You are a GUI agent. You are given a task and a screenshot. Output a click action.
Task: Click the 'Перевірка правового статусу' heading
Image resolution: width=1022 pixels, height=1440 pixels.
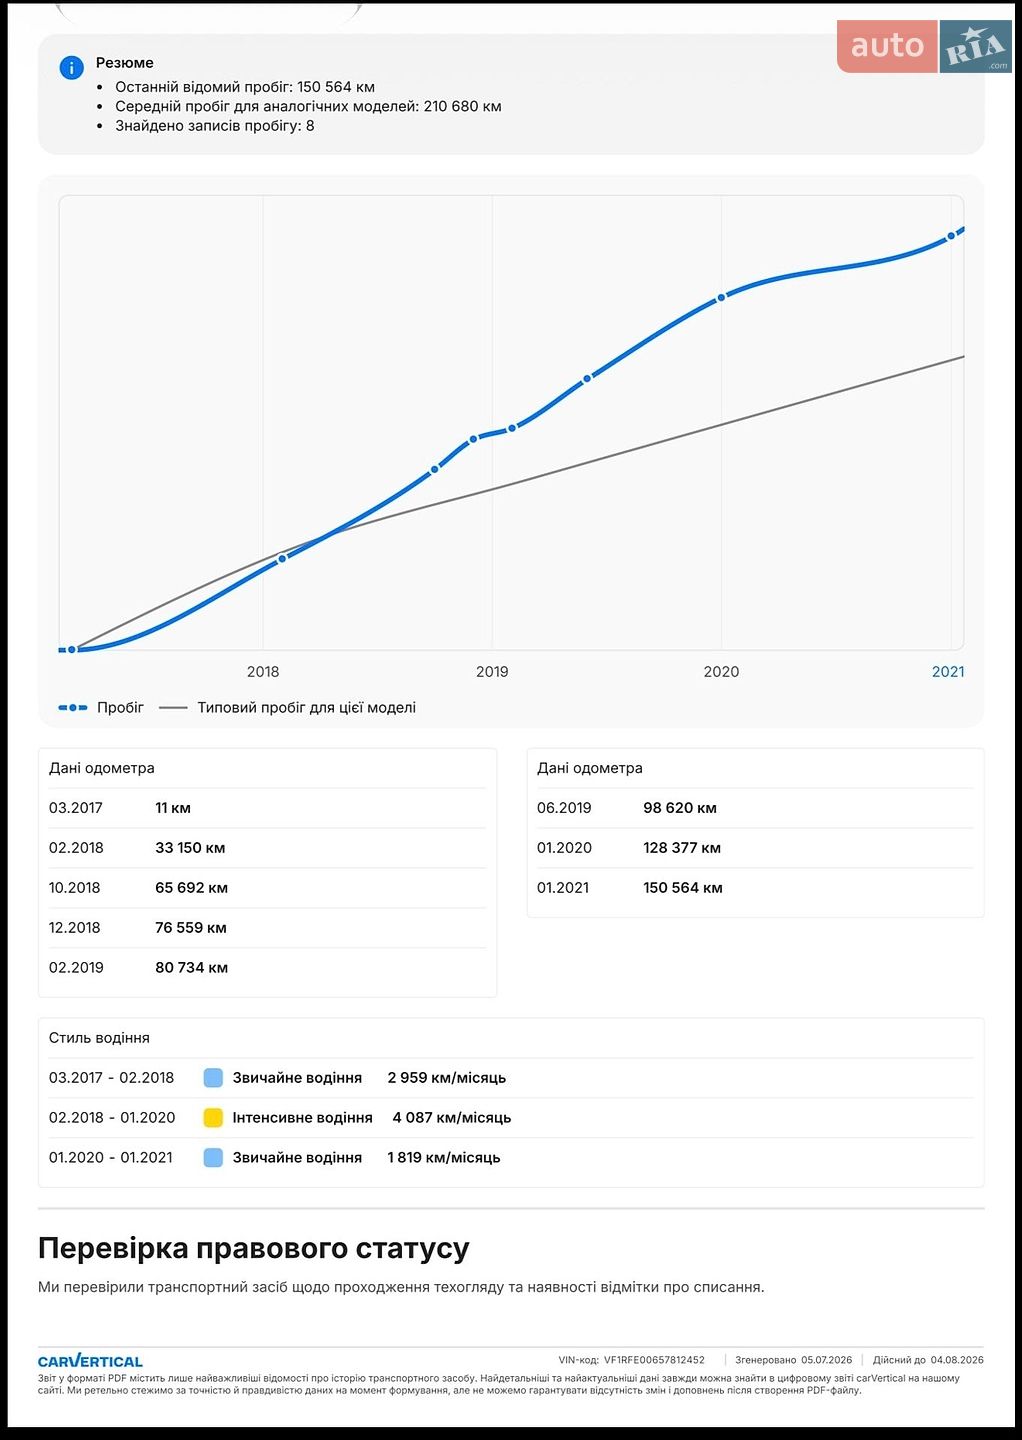click(x=254, y=1248)
